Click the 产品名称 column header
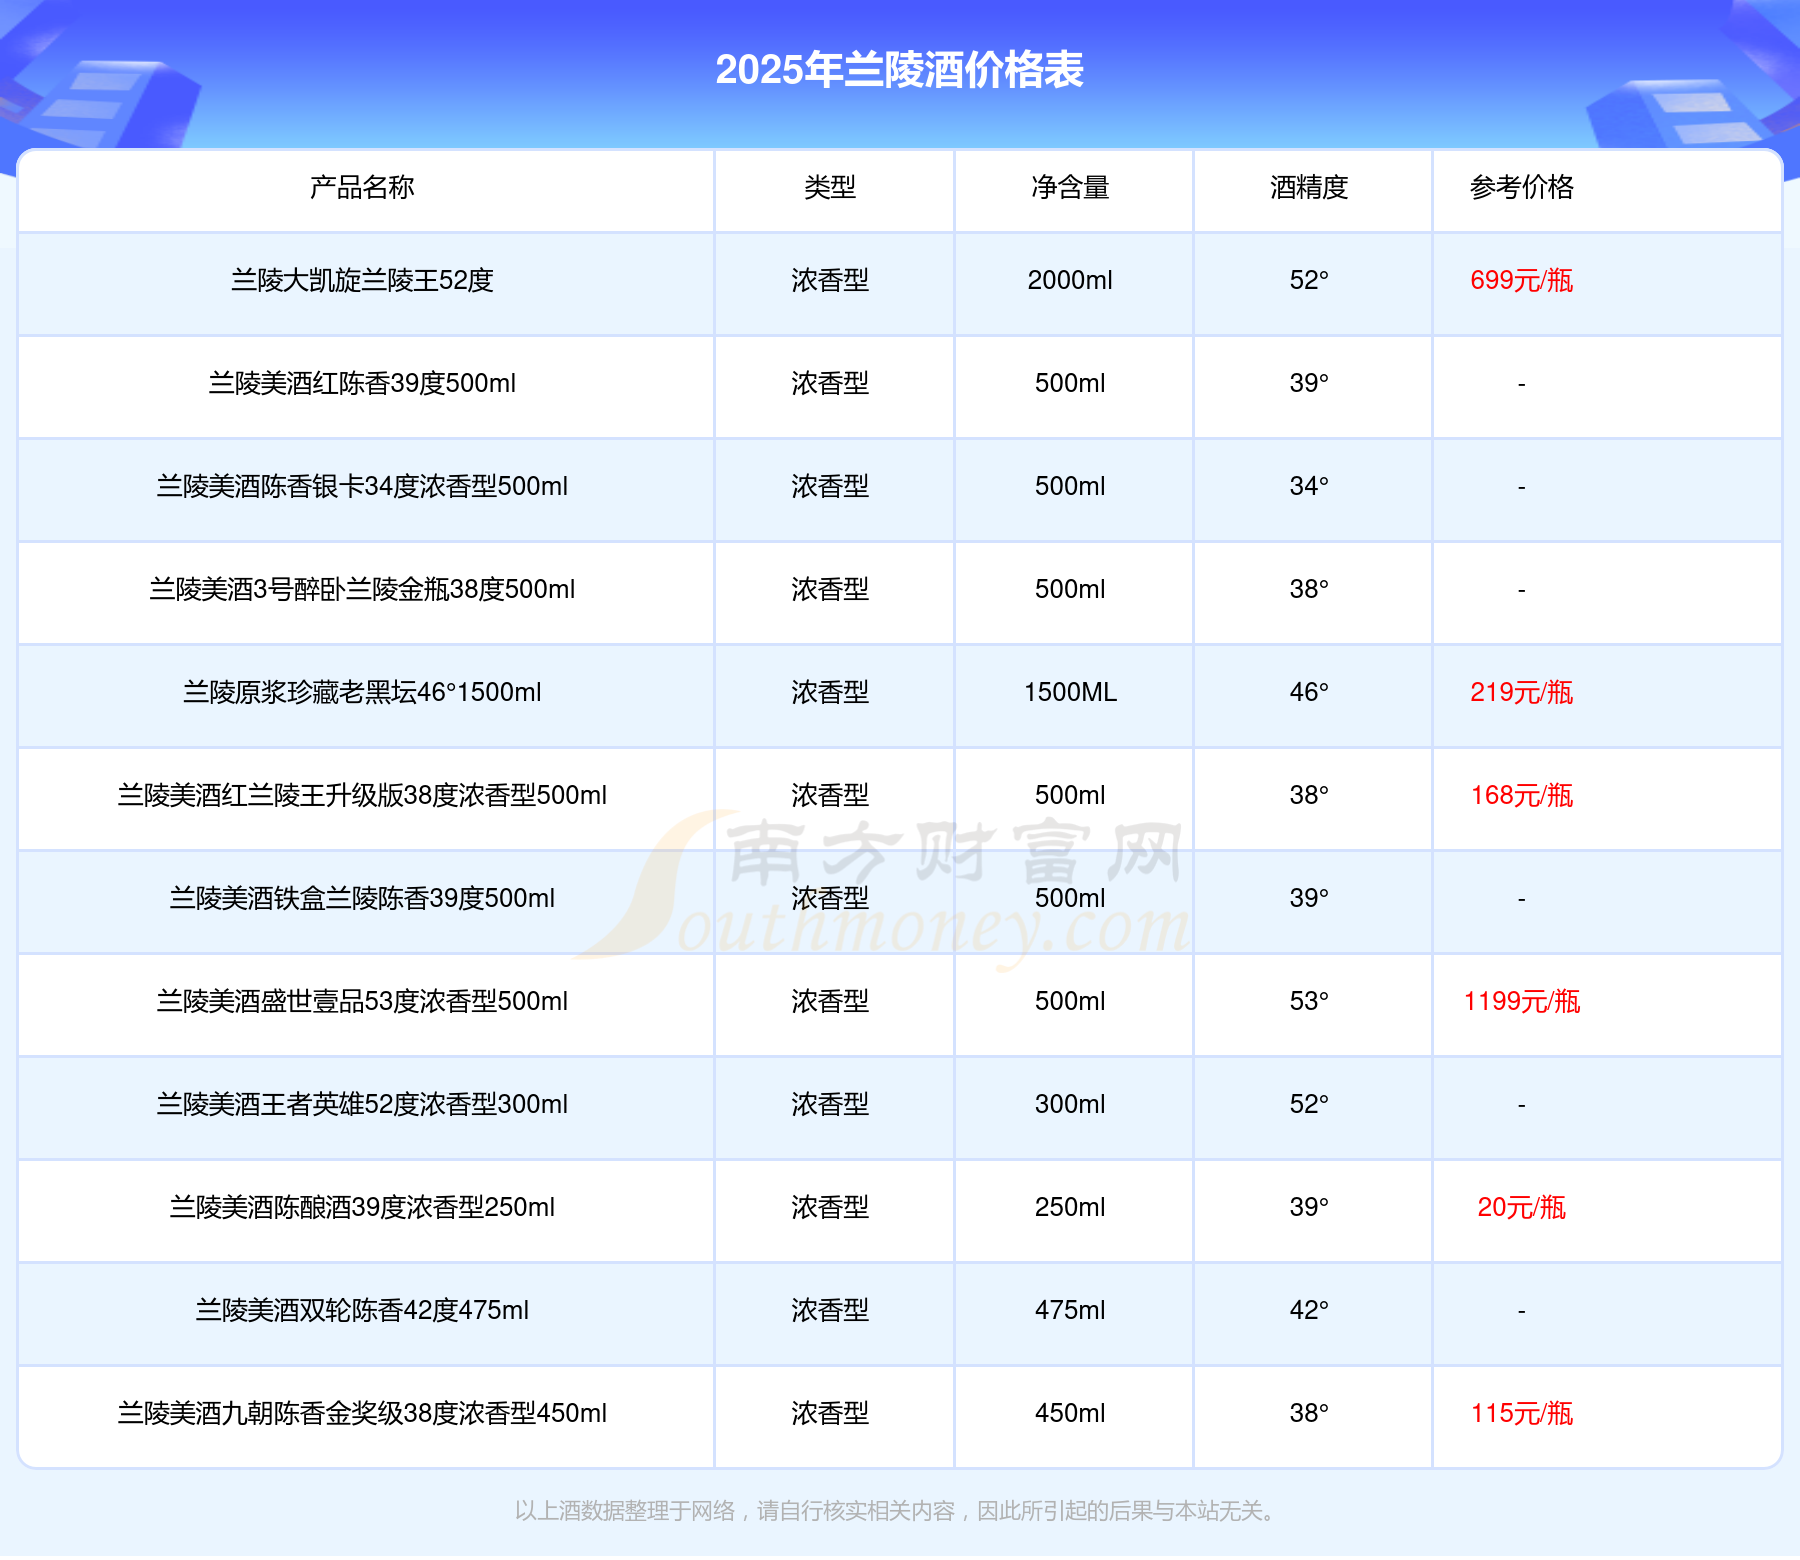 (x=362, y=187)
